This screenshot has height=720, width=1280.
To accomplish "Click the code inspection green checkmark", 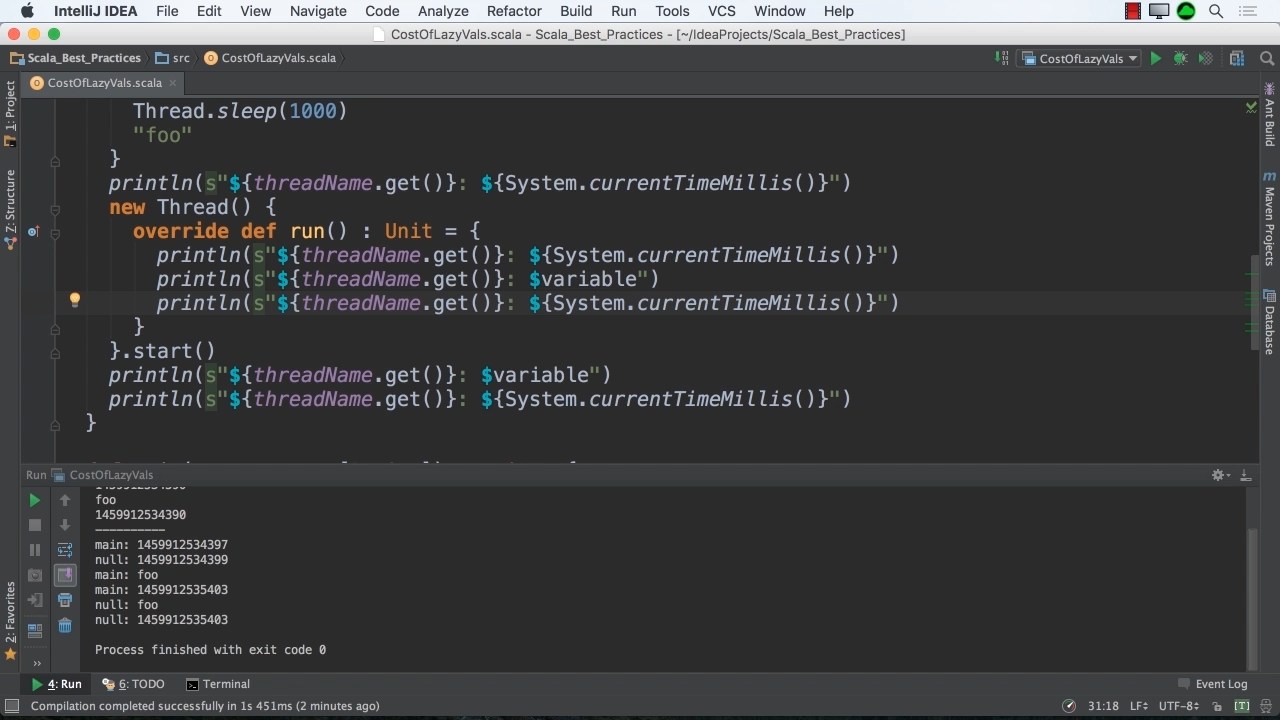I will click(1251, 106).
